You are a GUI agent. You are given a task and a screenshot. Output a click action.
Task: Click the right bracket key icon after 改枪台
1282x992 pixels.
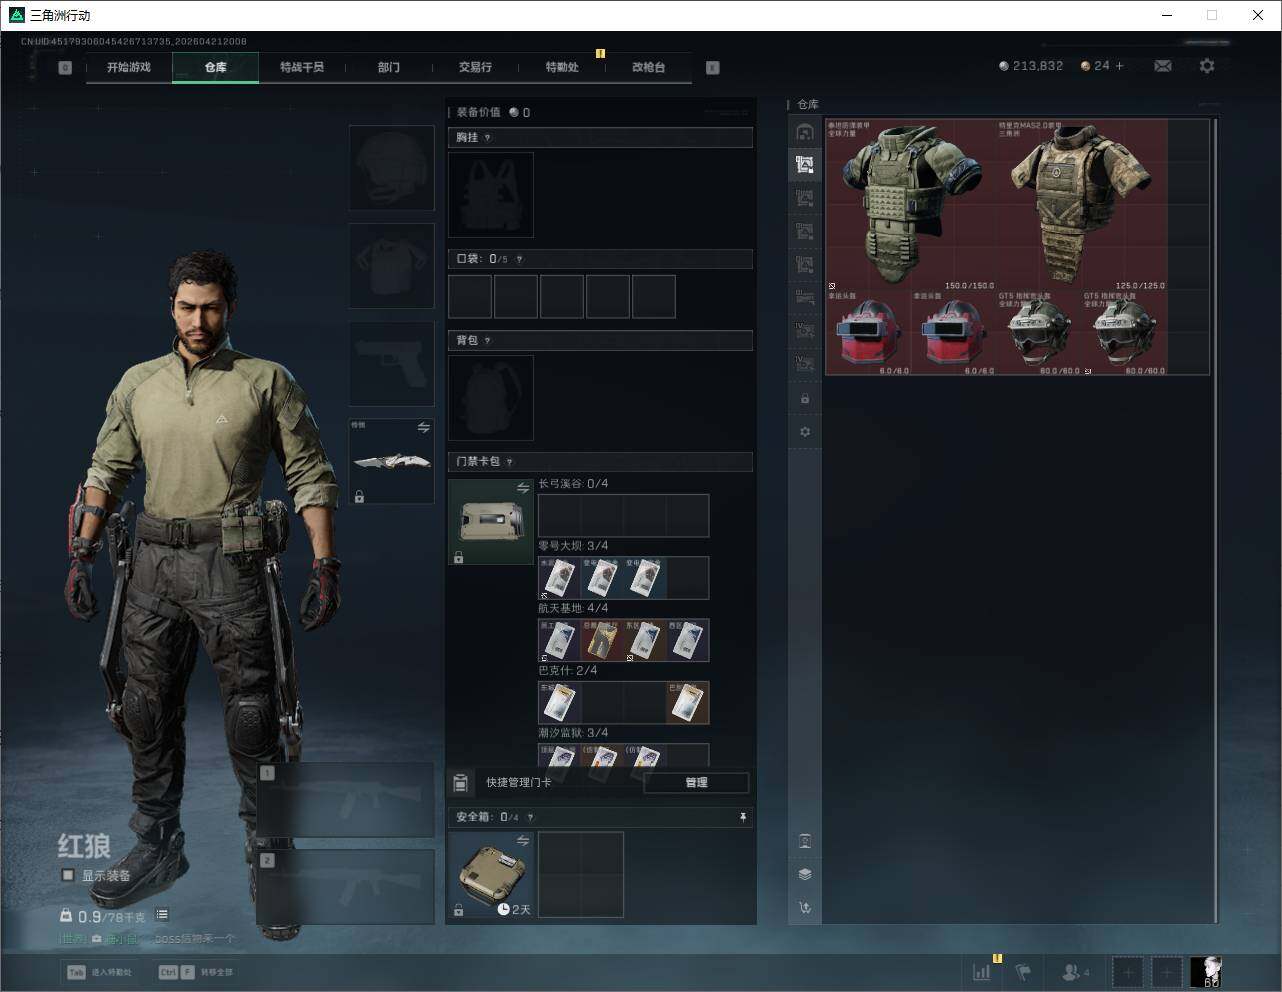713,68
